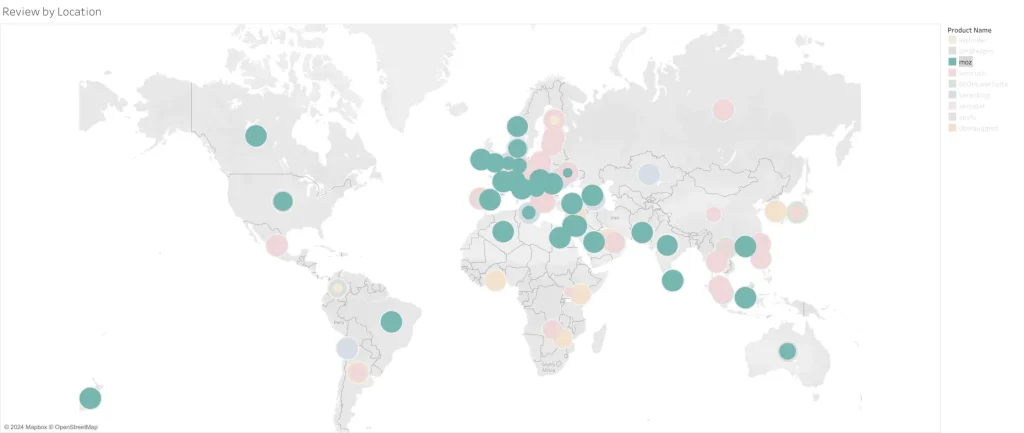Select the moz circle near Sri Lanka
1024x433 pixels.
point(672,280)
